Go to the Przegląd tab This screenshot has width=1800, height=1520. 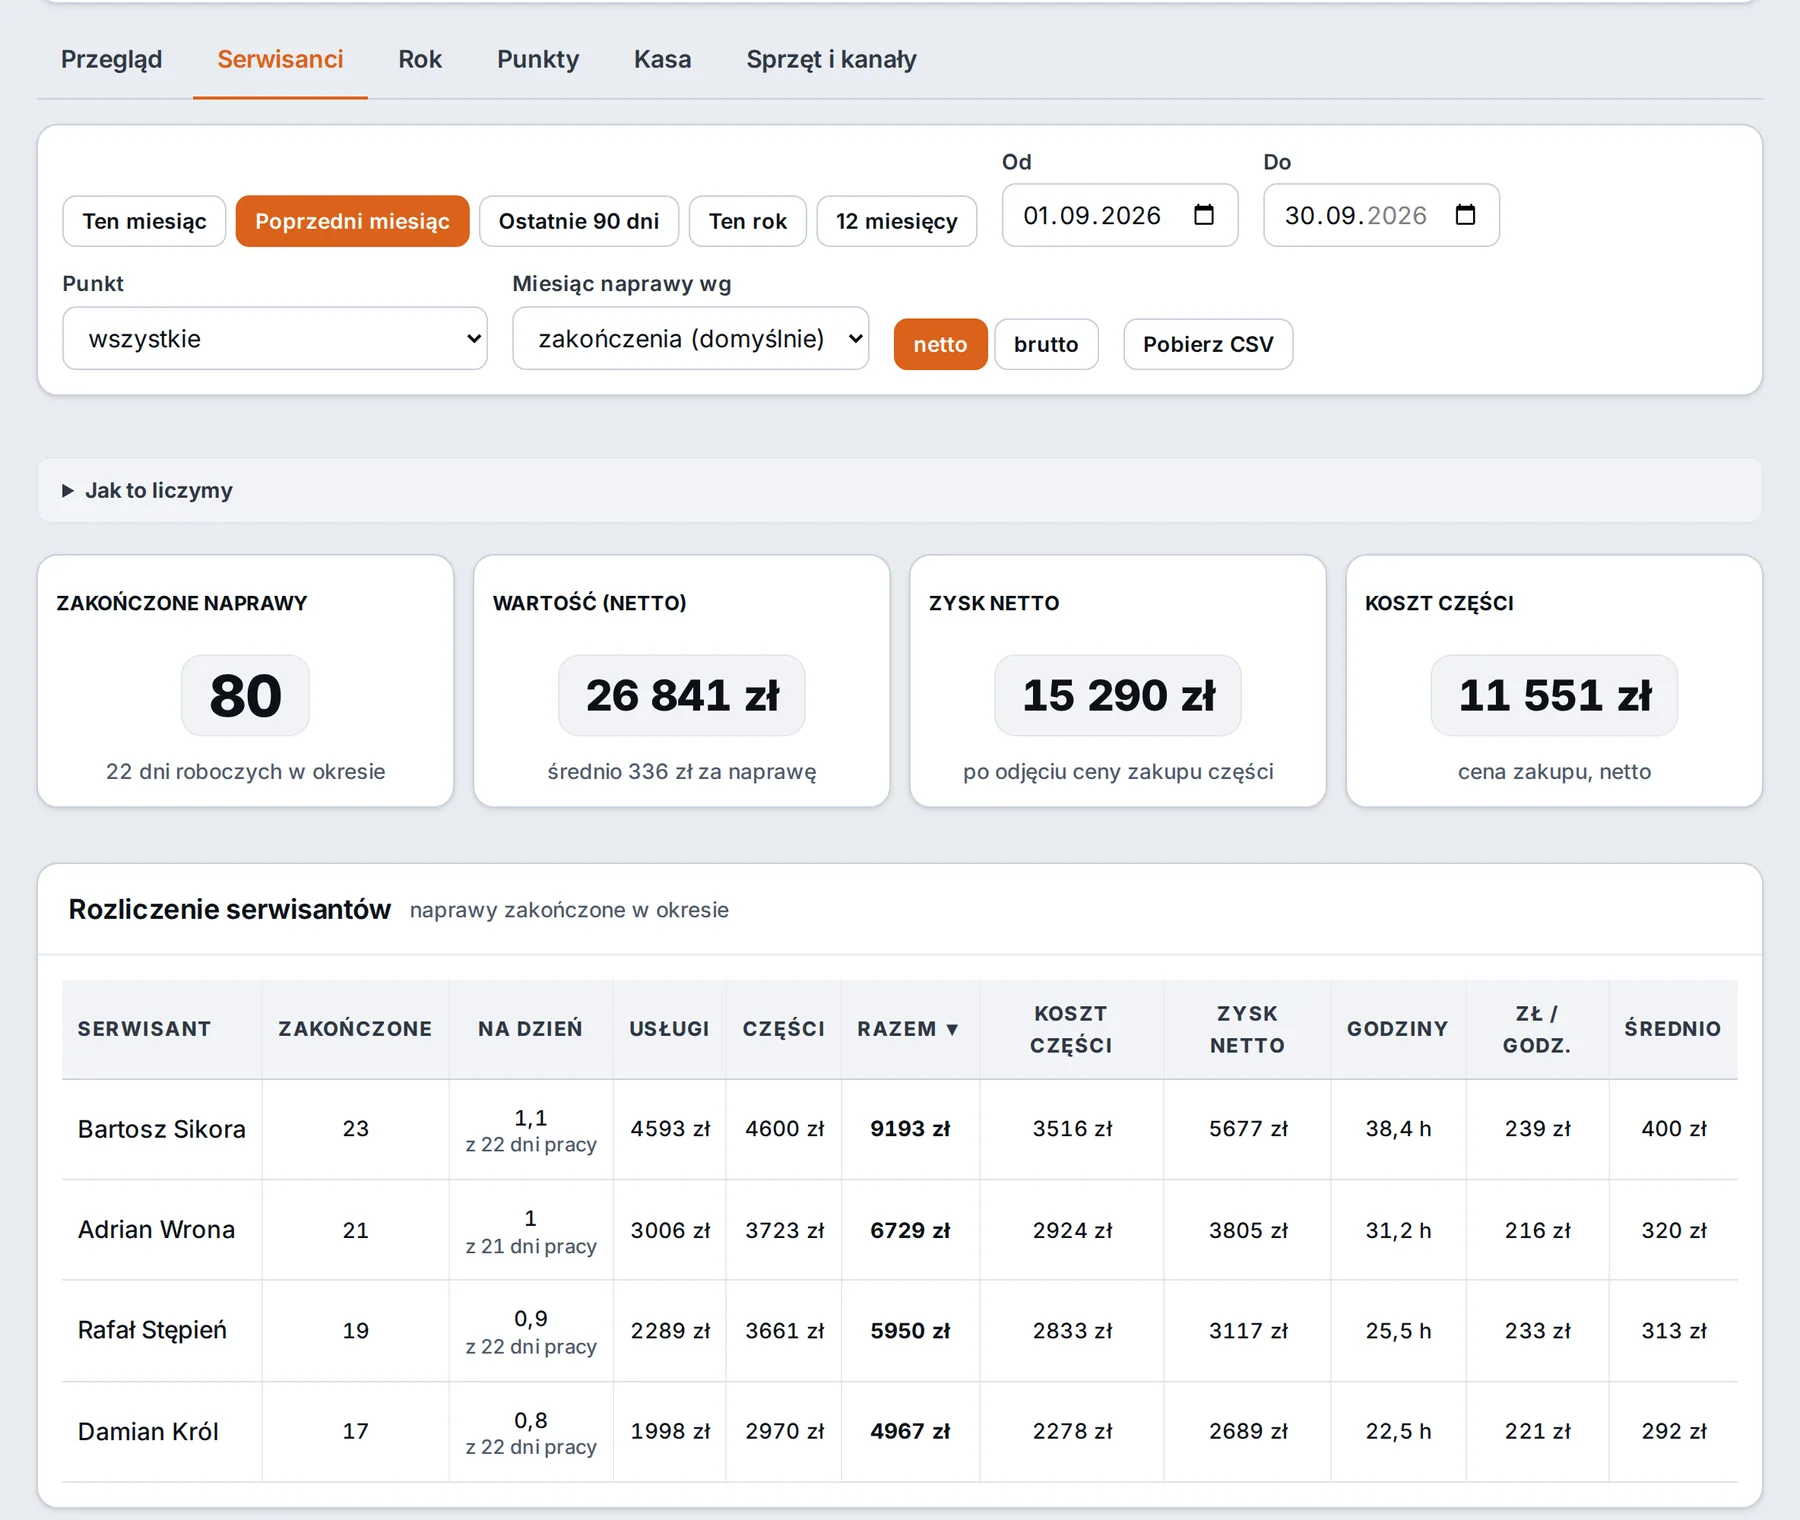tap(112, 59)
